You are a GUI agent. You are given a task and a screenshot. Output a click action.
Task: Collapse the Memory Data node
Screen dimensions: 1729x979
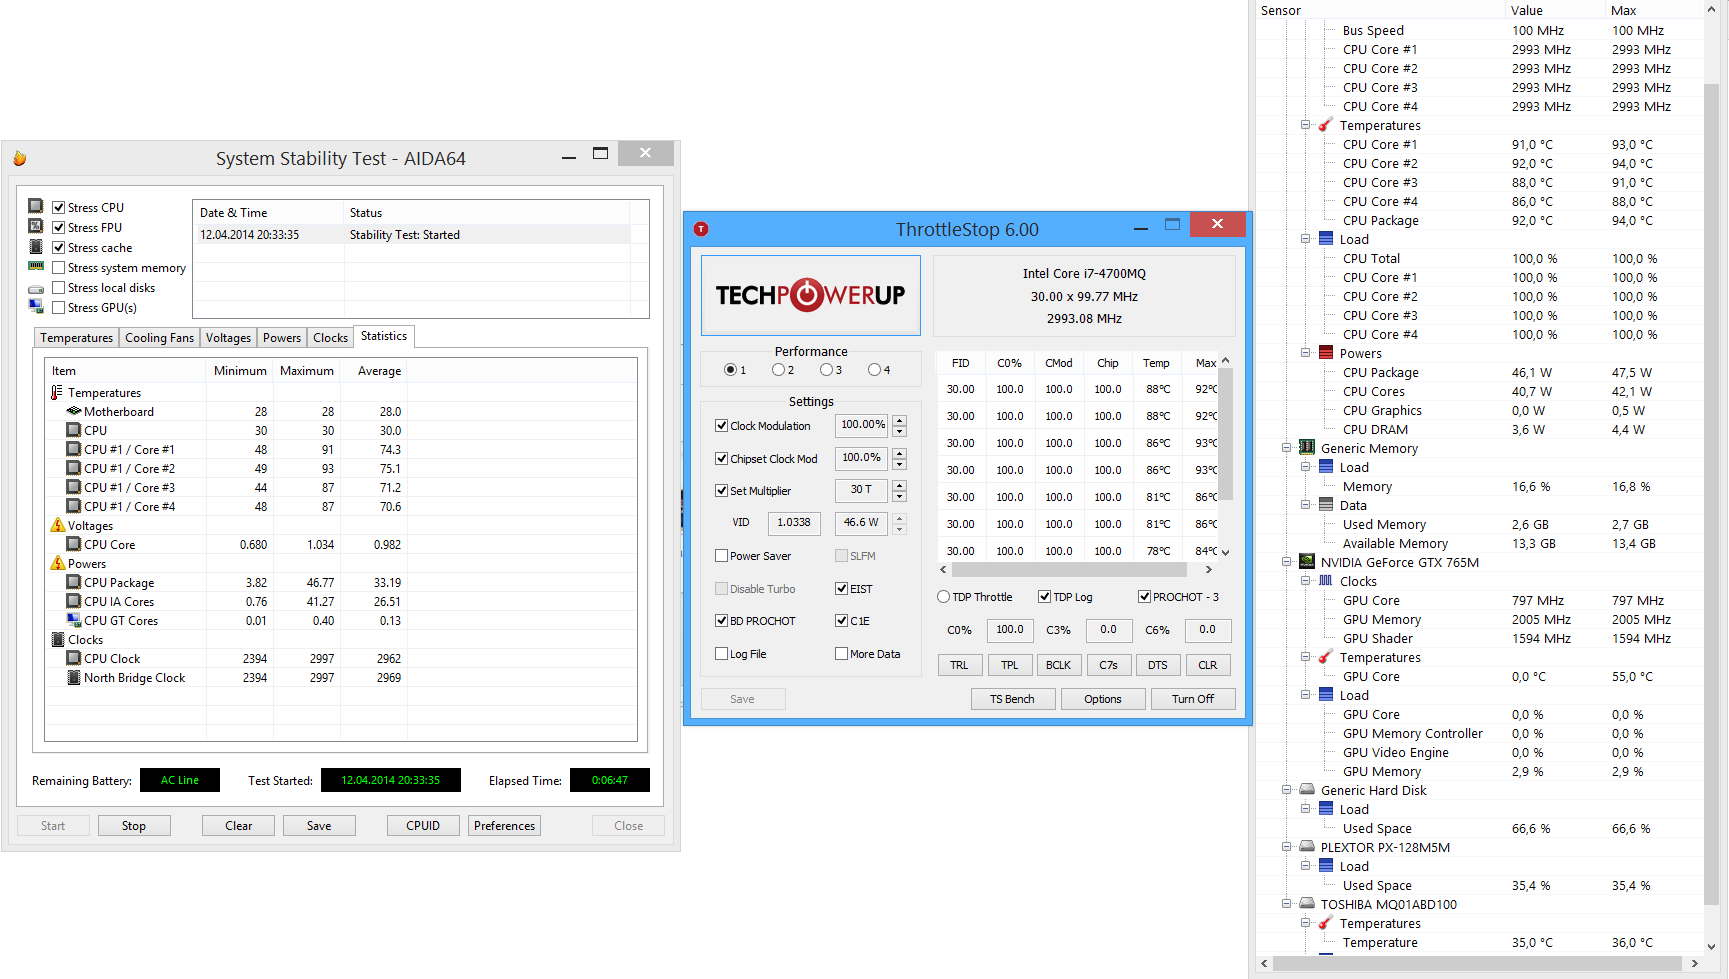click(x=1305, y=505)
